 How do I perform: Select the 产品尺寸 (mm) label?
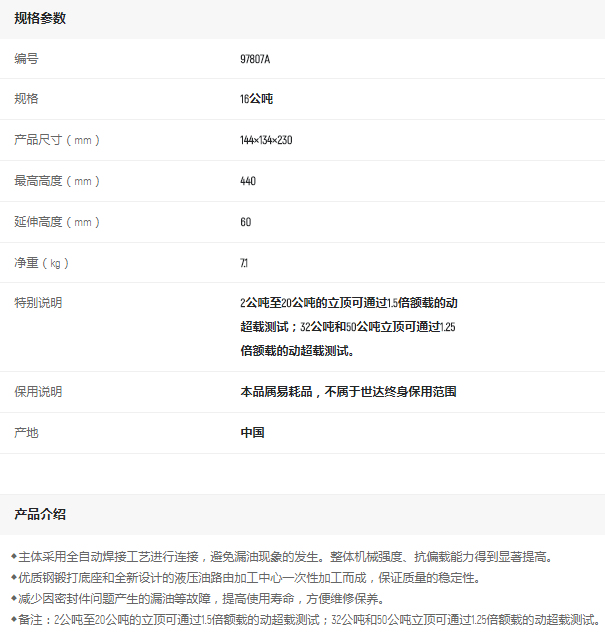click(x=57, y=140)
